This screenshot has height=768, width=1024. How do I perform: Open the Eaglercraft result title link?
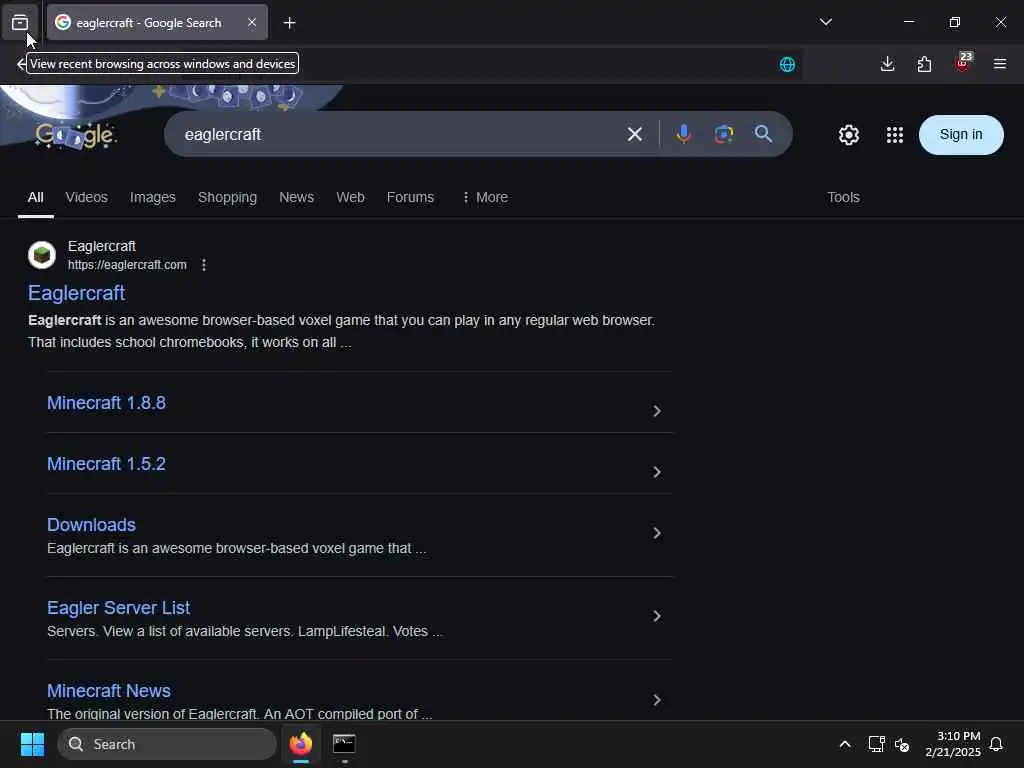[x=76, y=293]
